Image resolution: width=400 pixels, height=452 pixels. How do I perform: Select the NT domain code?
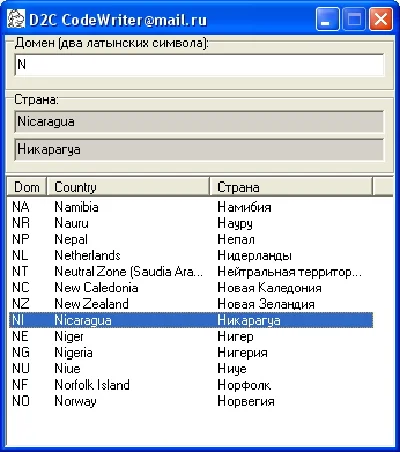tap(20, 271)
